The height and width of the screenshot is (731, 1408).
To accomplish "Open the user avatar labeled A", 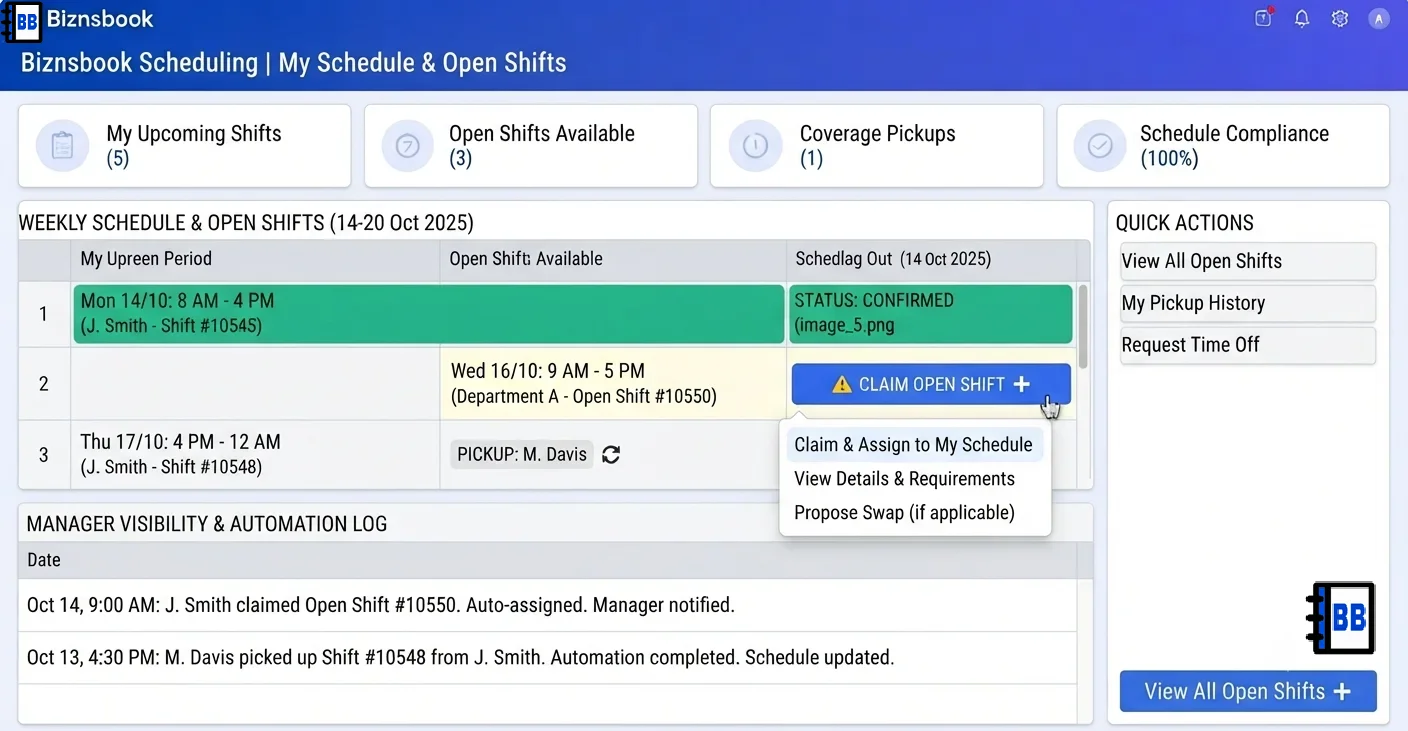I will pyautogui.click(x=1379, y=18).
